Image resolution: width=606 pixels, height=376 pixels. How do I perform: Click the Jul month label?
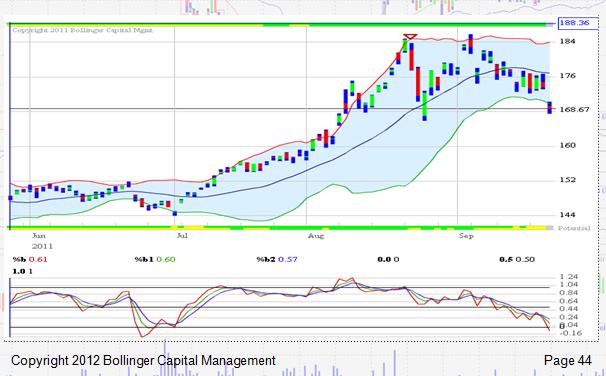point(182,236)
